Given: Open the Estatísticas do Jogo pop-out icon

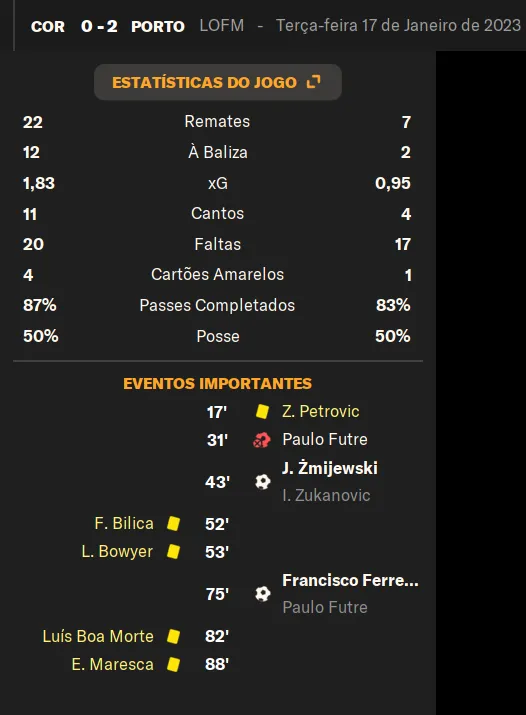Looking at the screenshot, I should tap(314, 82).
